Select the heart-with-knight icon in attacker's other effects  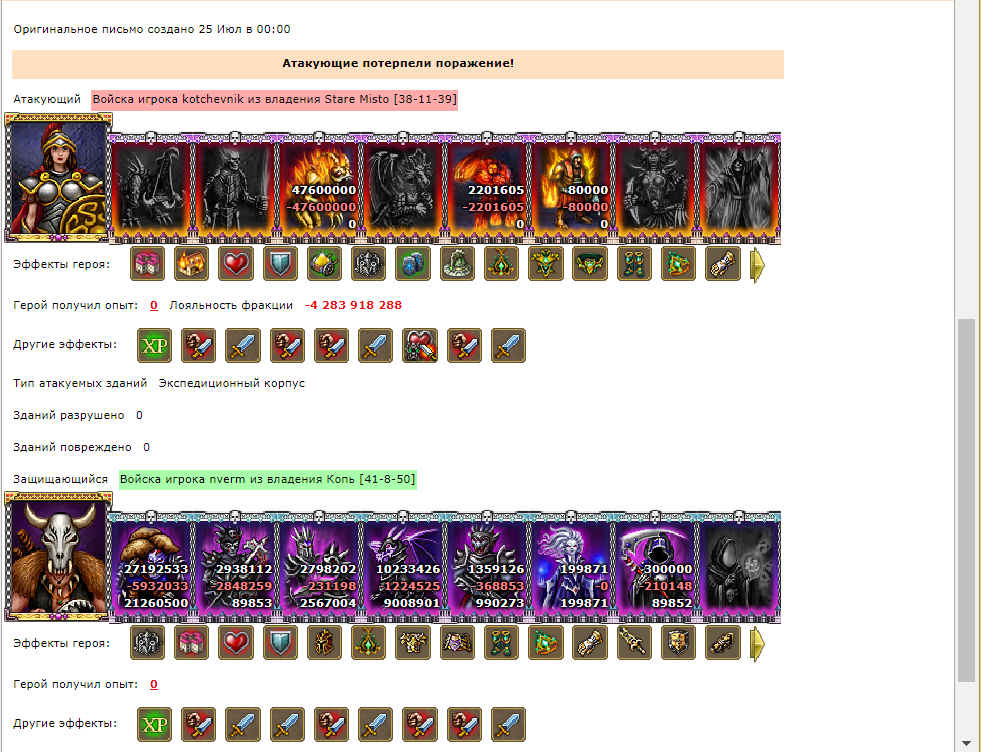[x=420, y=345]
